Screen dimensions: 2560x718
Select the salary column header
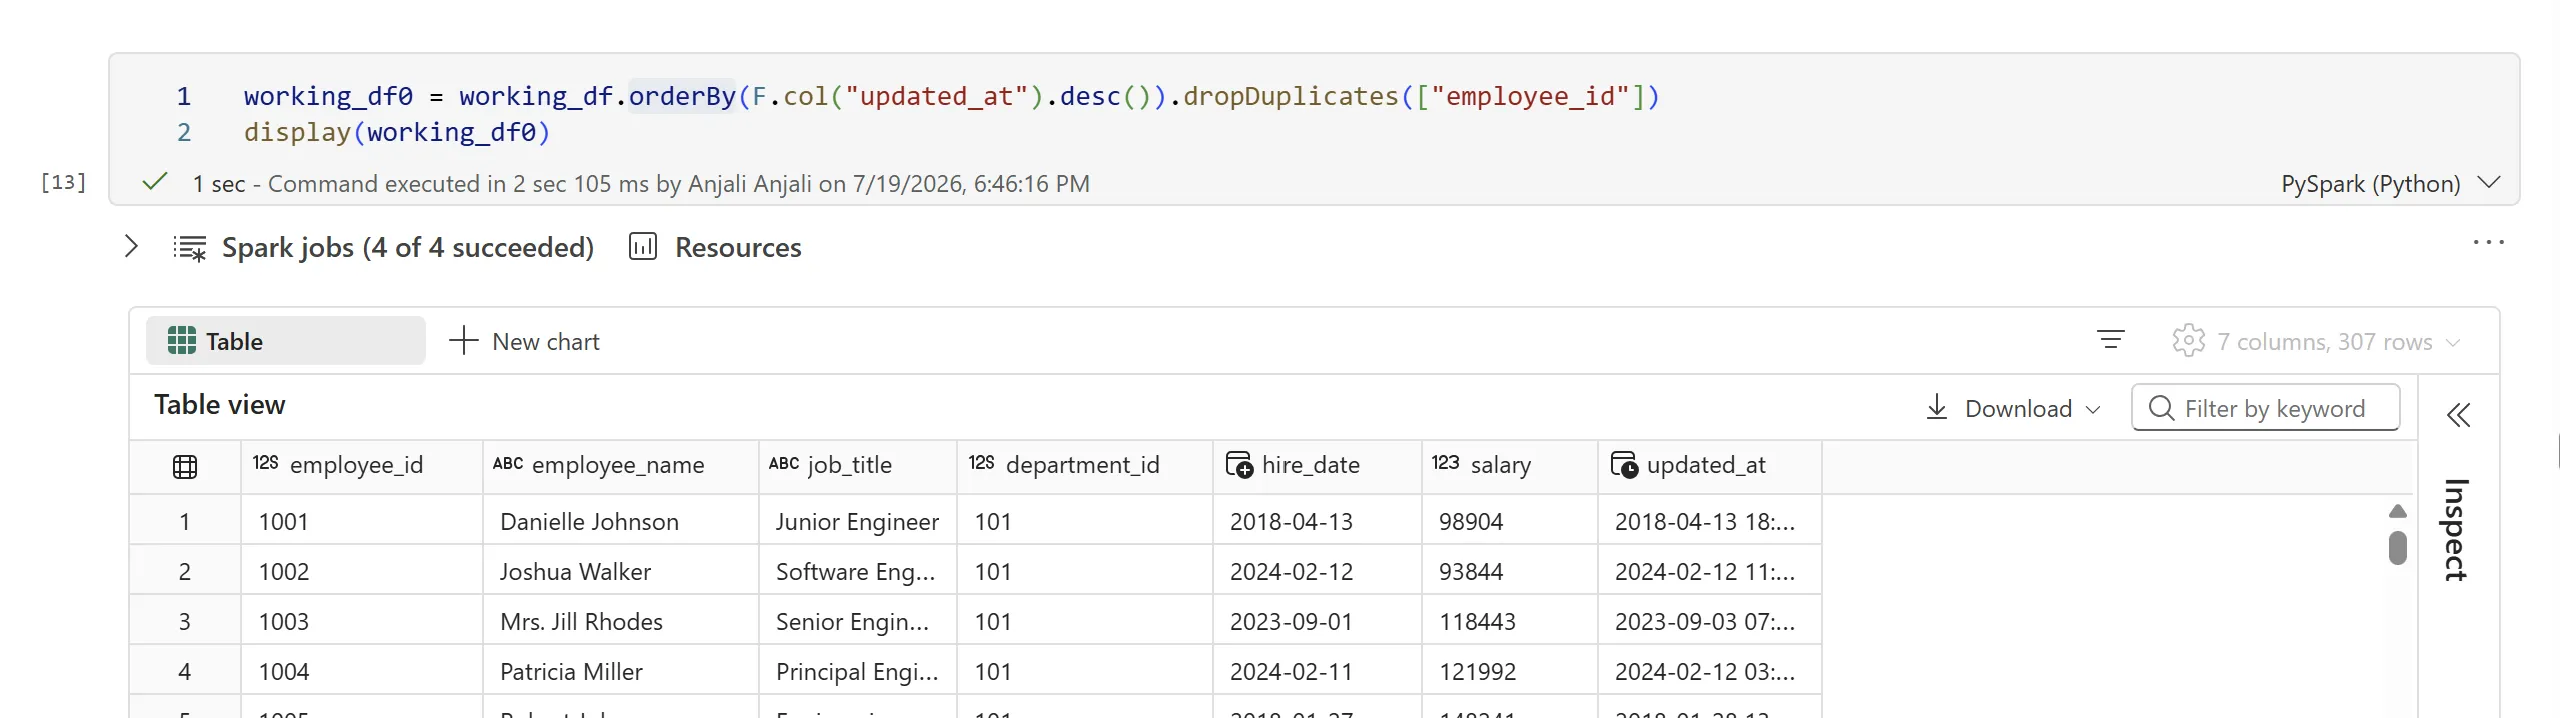pos(1510,466)
